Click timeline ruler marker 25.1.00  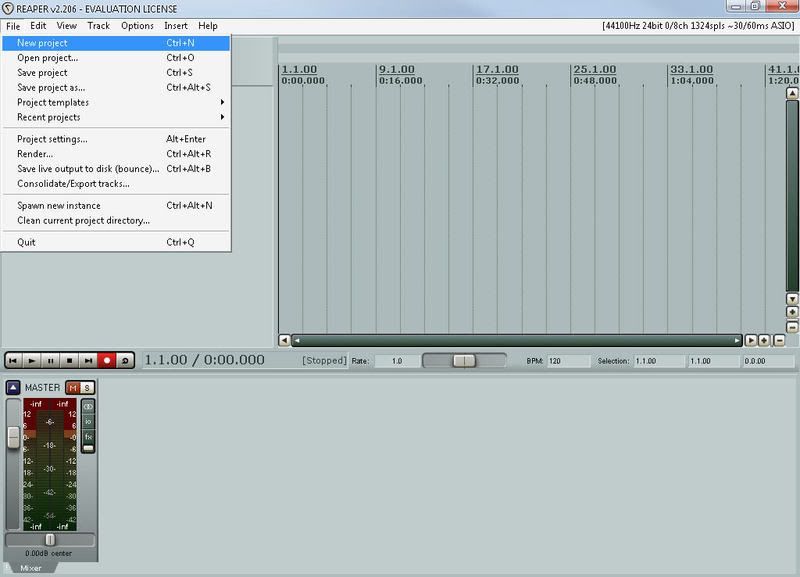pos(594,69)
